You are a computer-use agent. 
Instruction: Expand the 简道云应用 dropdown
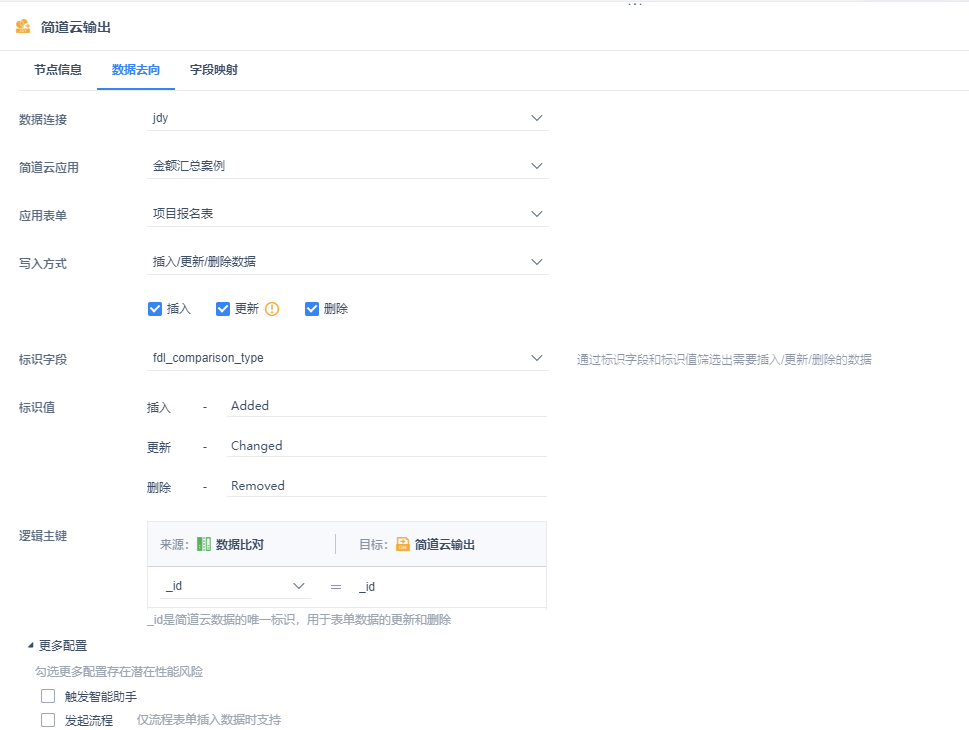(x=347, y=166)
